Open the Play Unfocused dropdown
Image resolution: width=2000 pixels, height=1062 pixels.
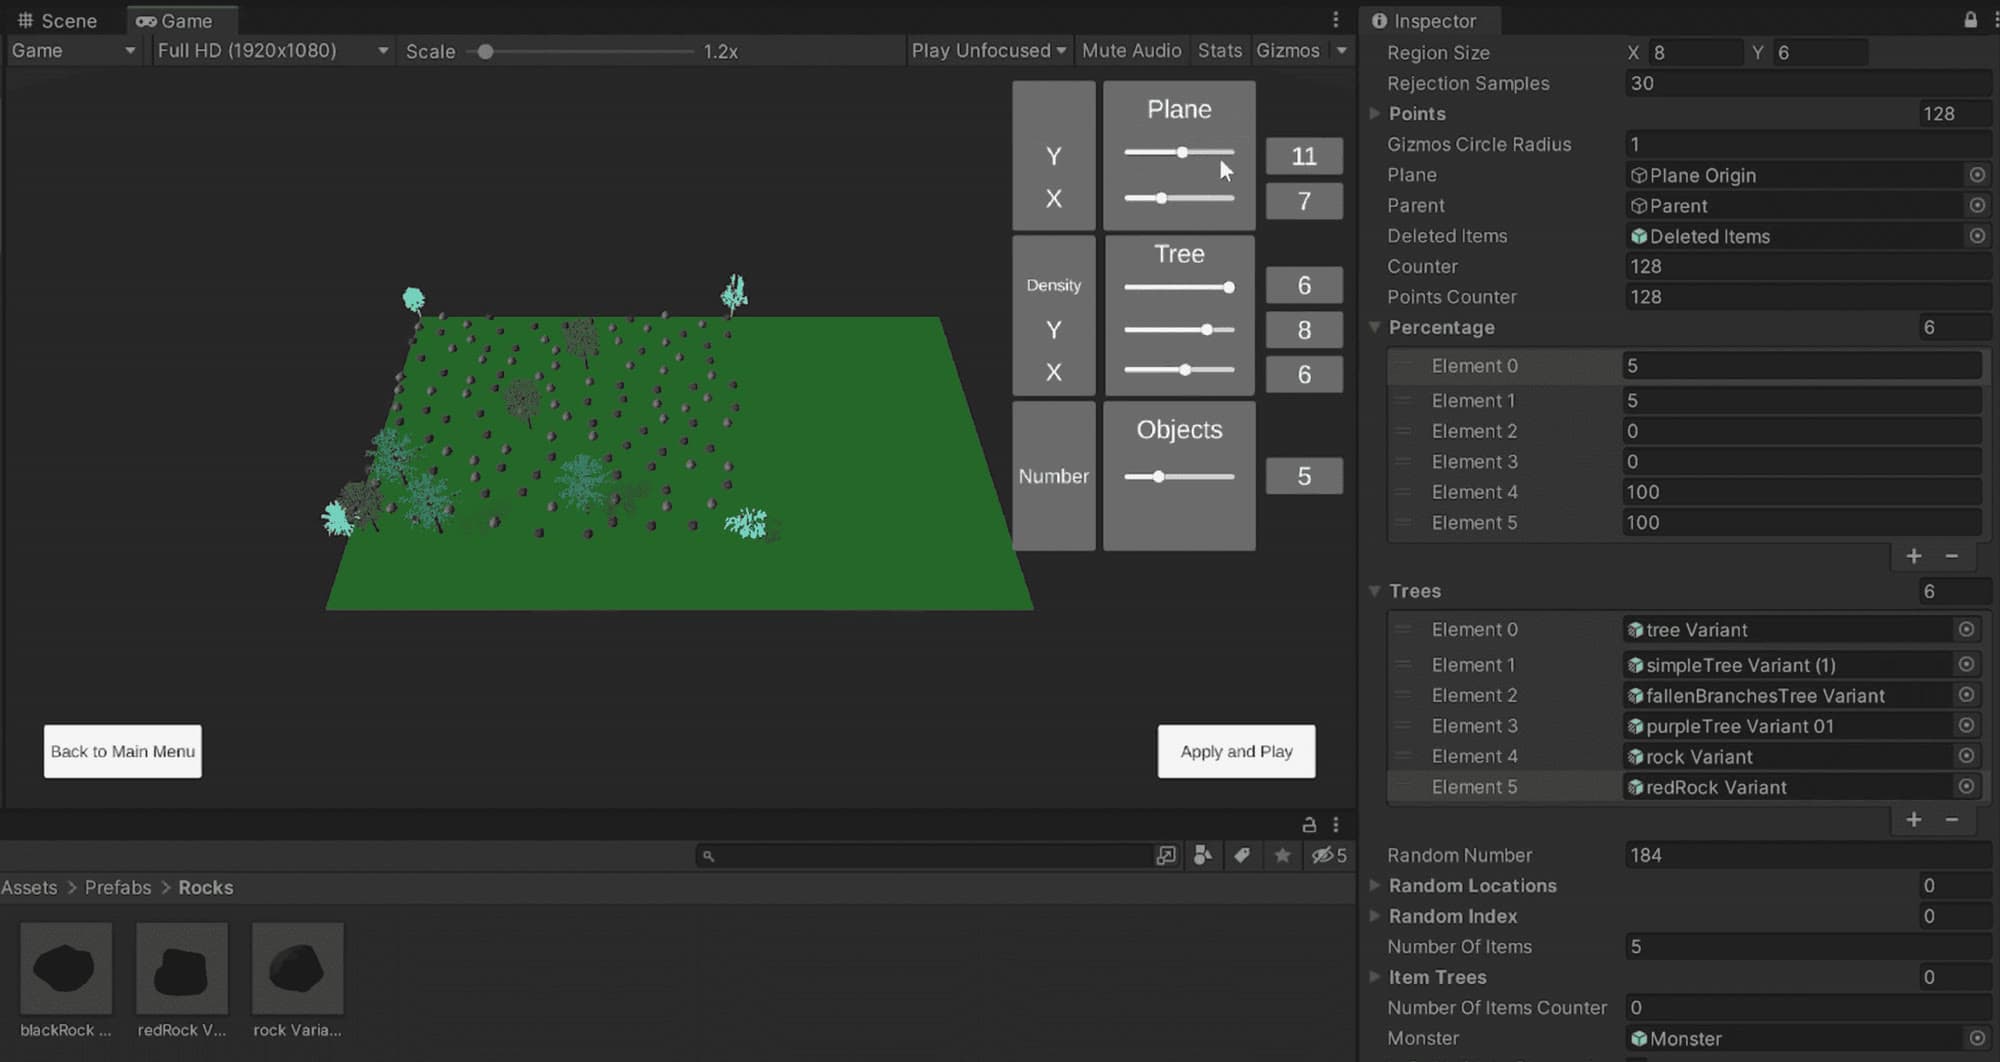[x=988, y=50]
